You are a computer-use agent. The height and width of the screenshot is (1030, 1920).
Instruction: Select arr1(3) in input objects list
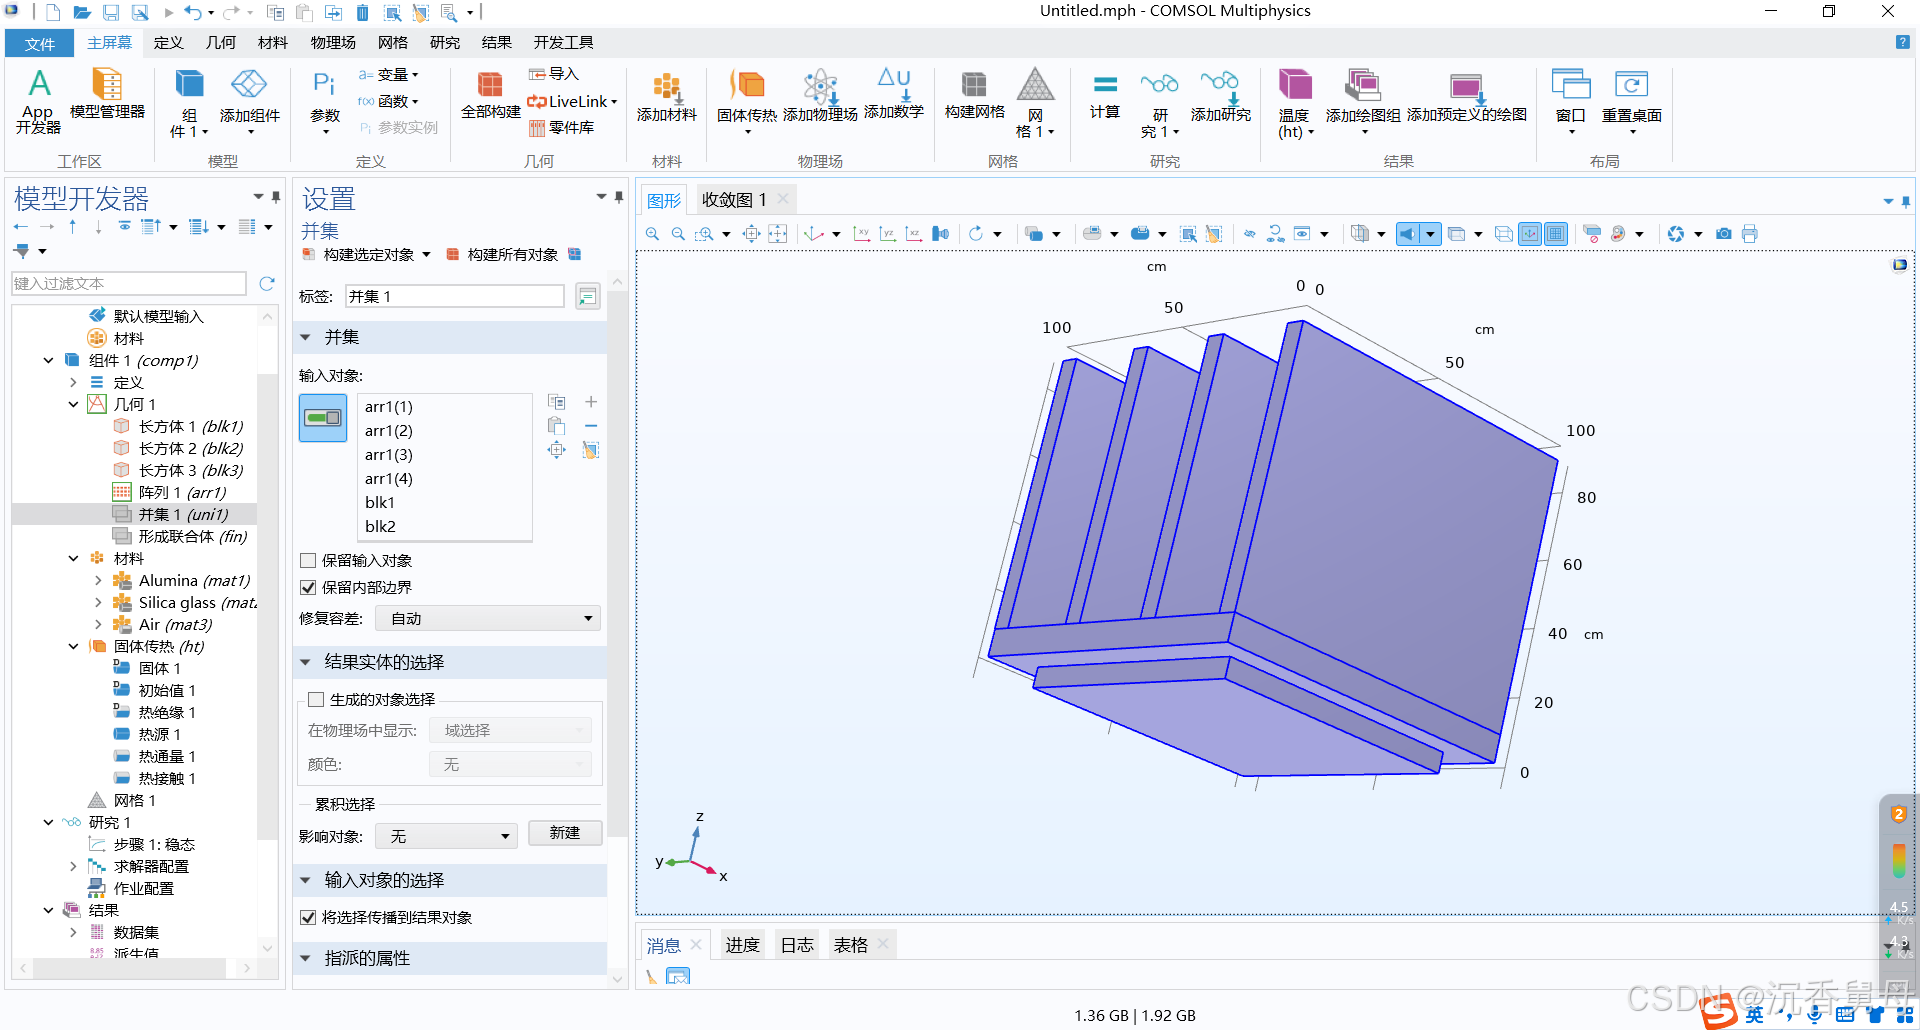pyautogui.click(x=389, y=455)
